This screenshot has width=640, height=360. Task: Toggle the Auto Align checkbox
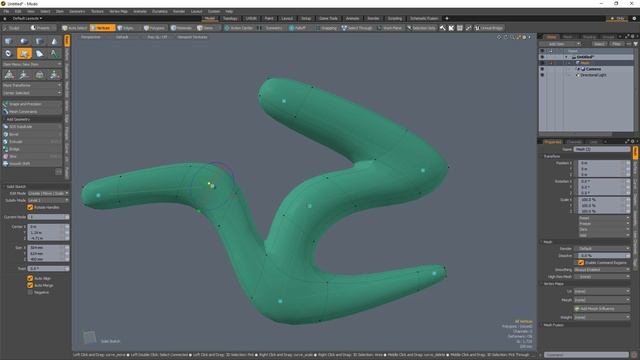coord(30,278)
